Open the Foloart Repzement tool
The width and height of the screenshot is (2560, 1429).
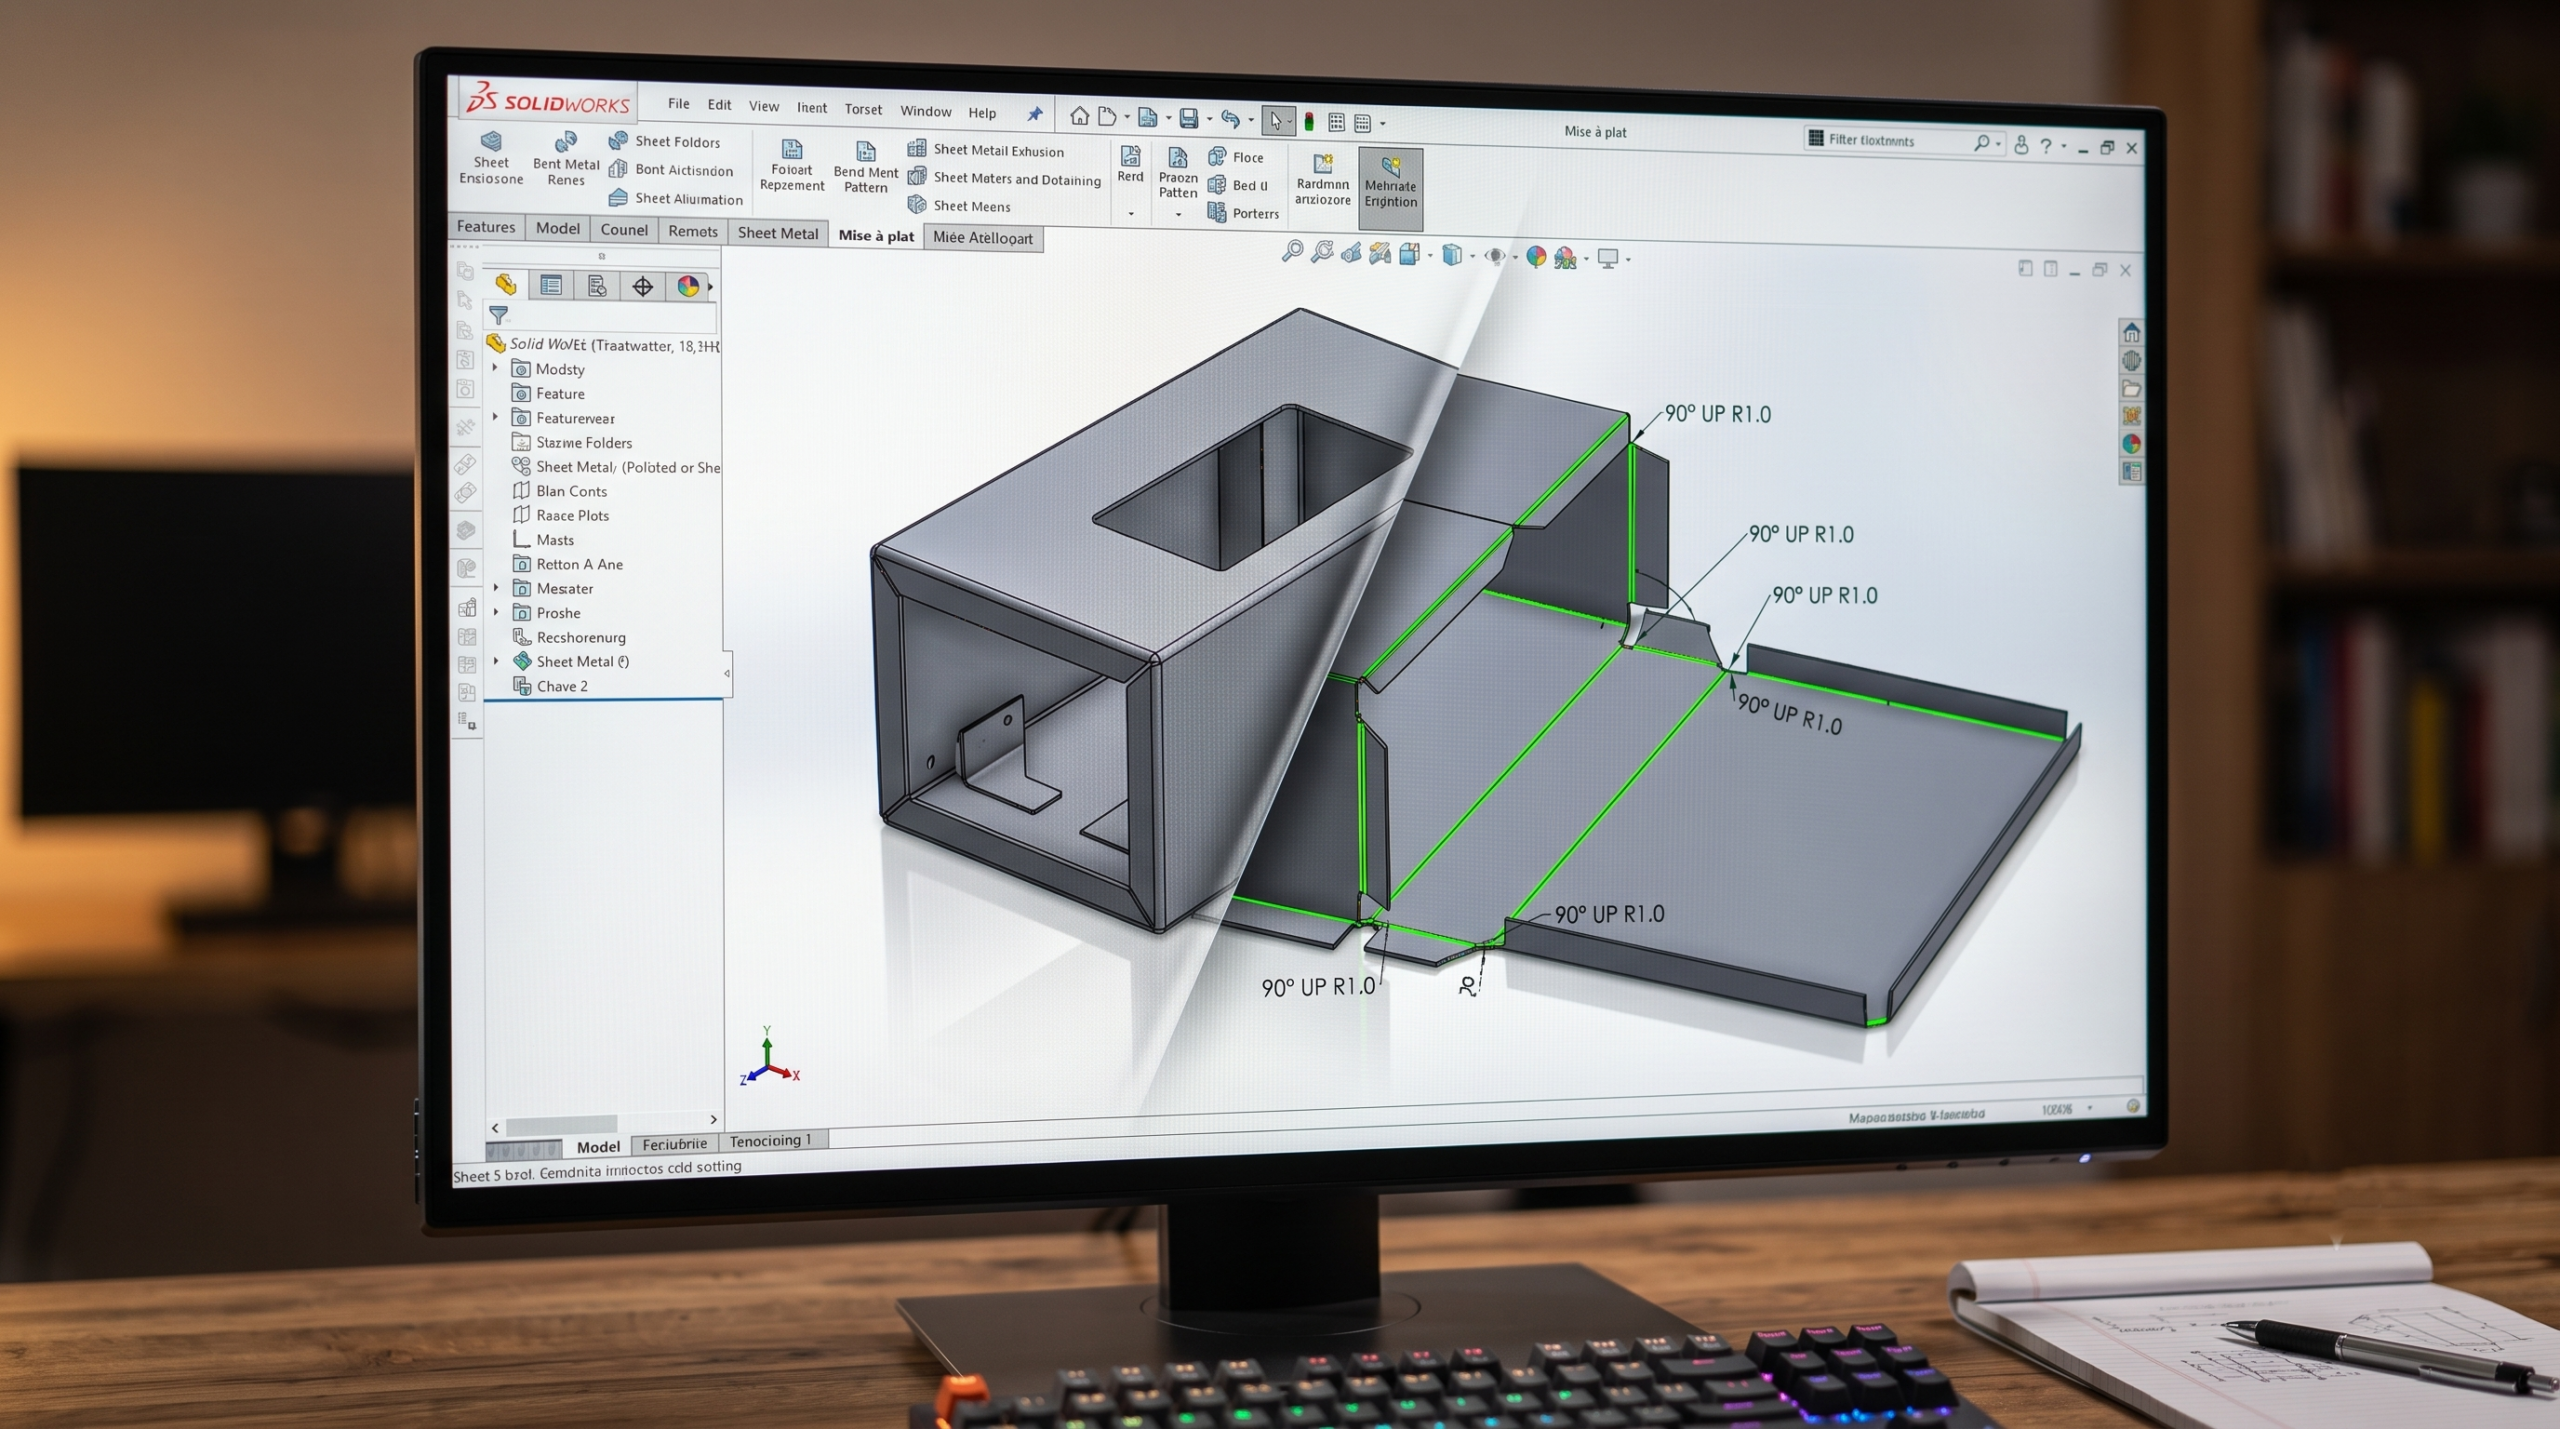coord(791,166)
